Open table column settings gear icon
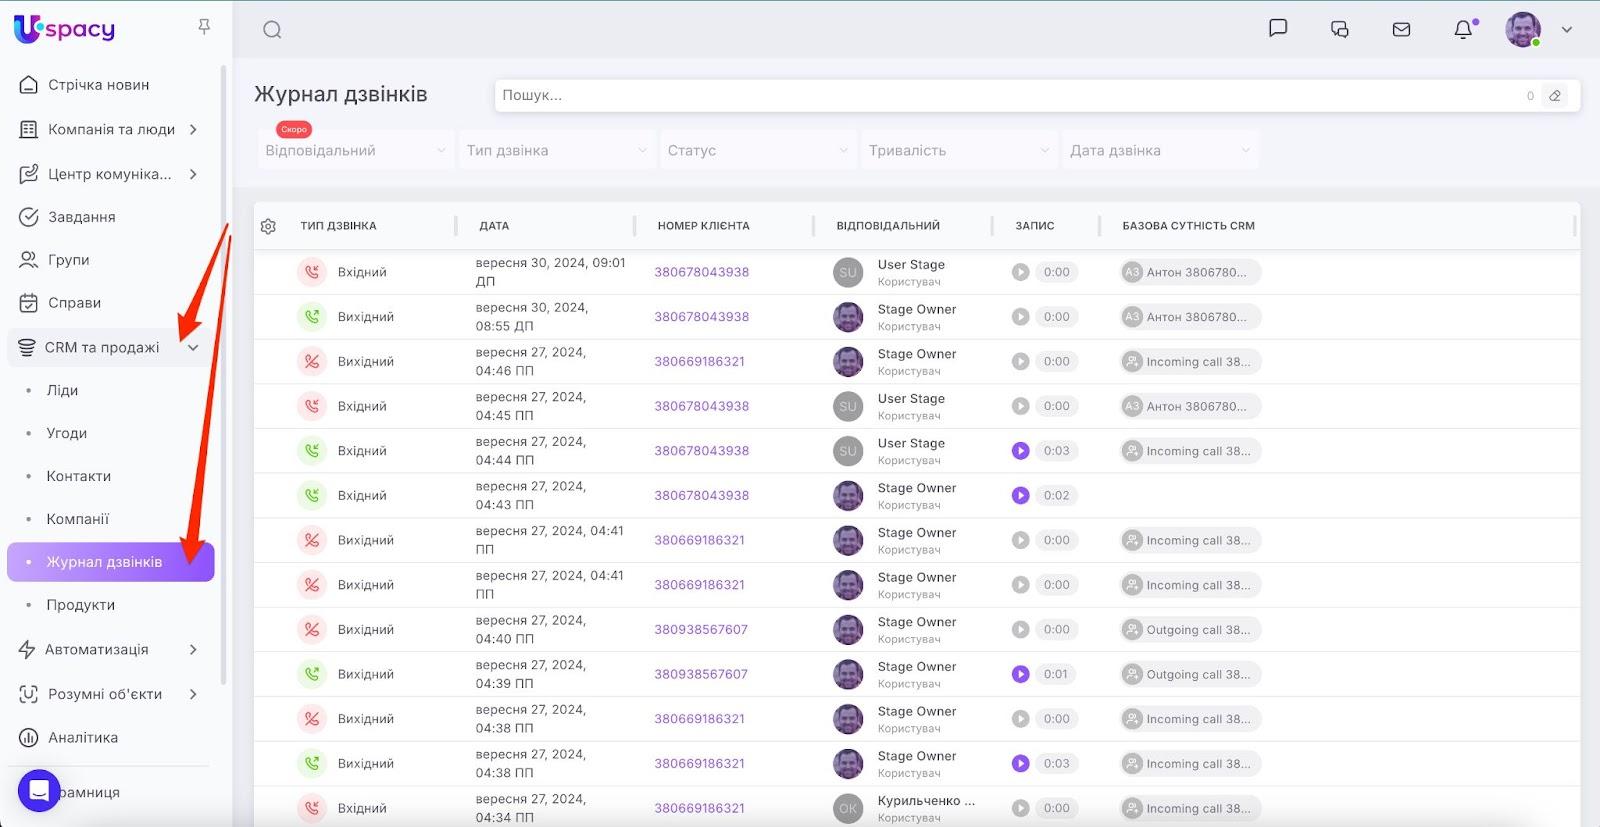This screenshot has width=1600, height=827. [x=268, y=227]
